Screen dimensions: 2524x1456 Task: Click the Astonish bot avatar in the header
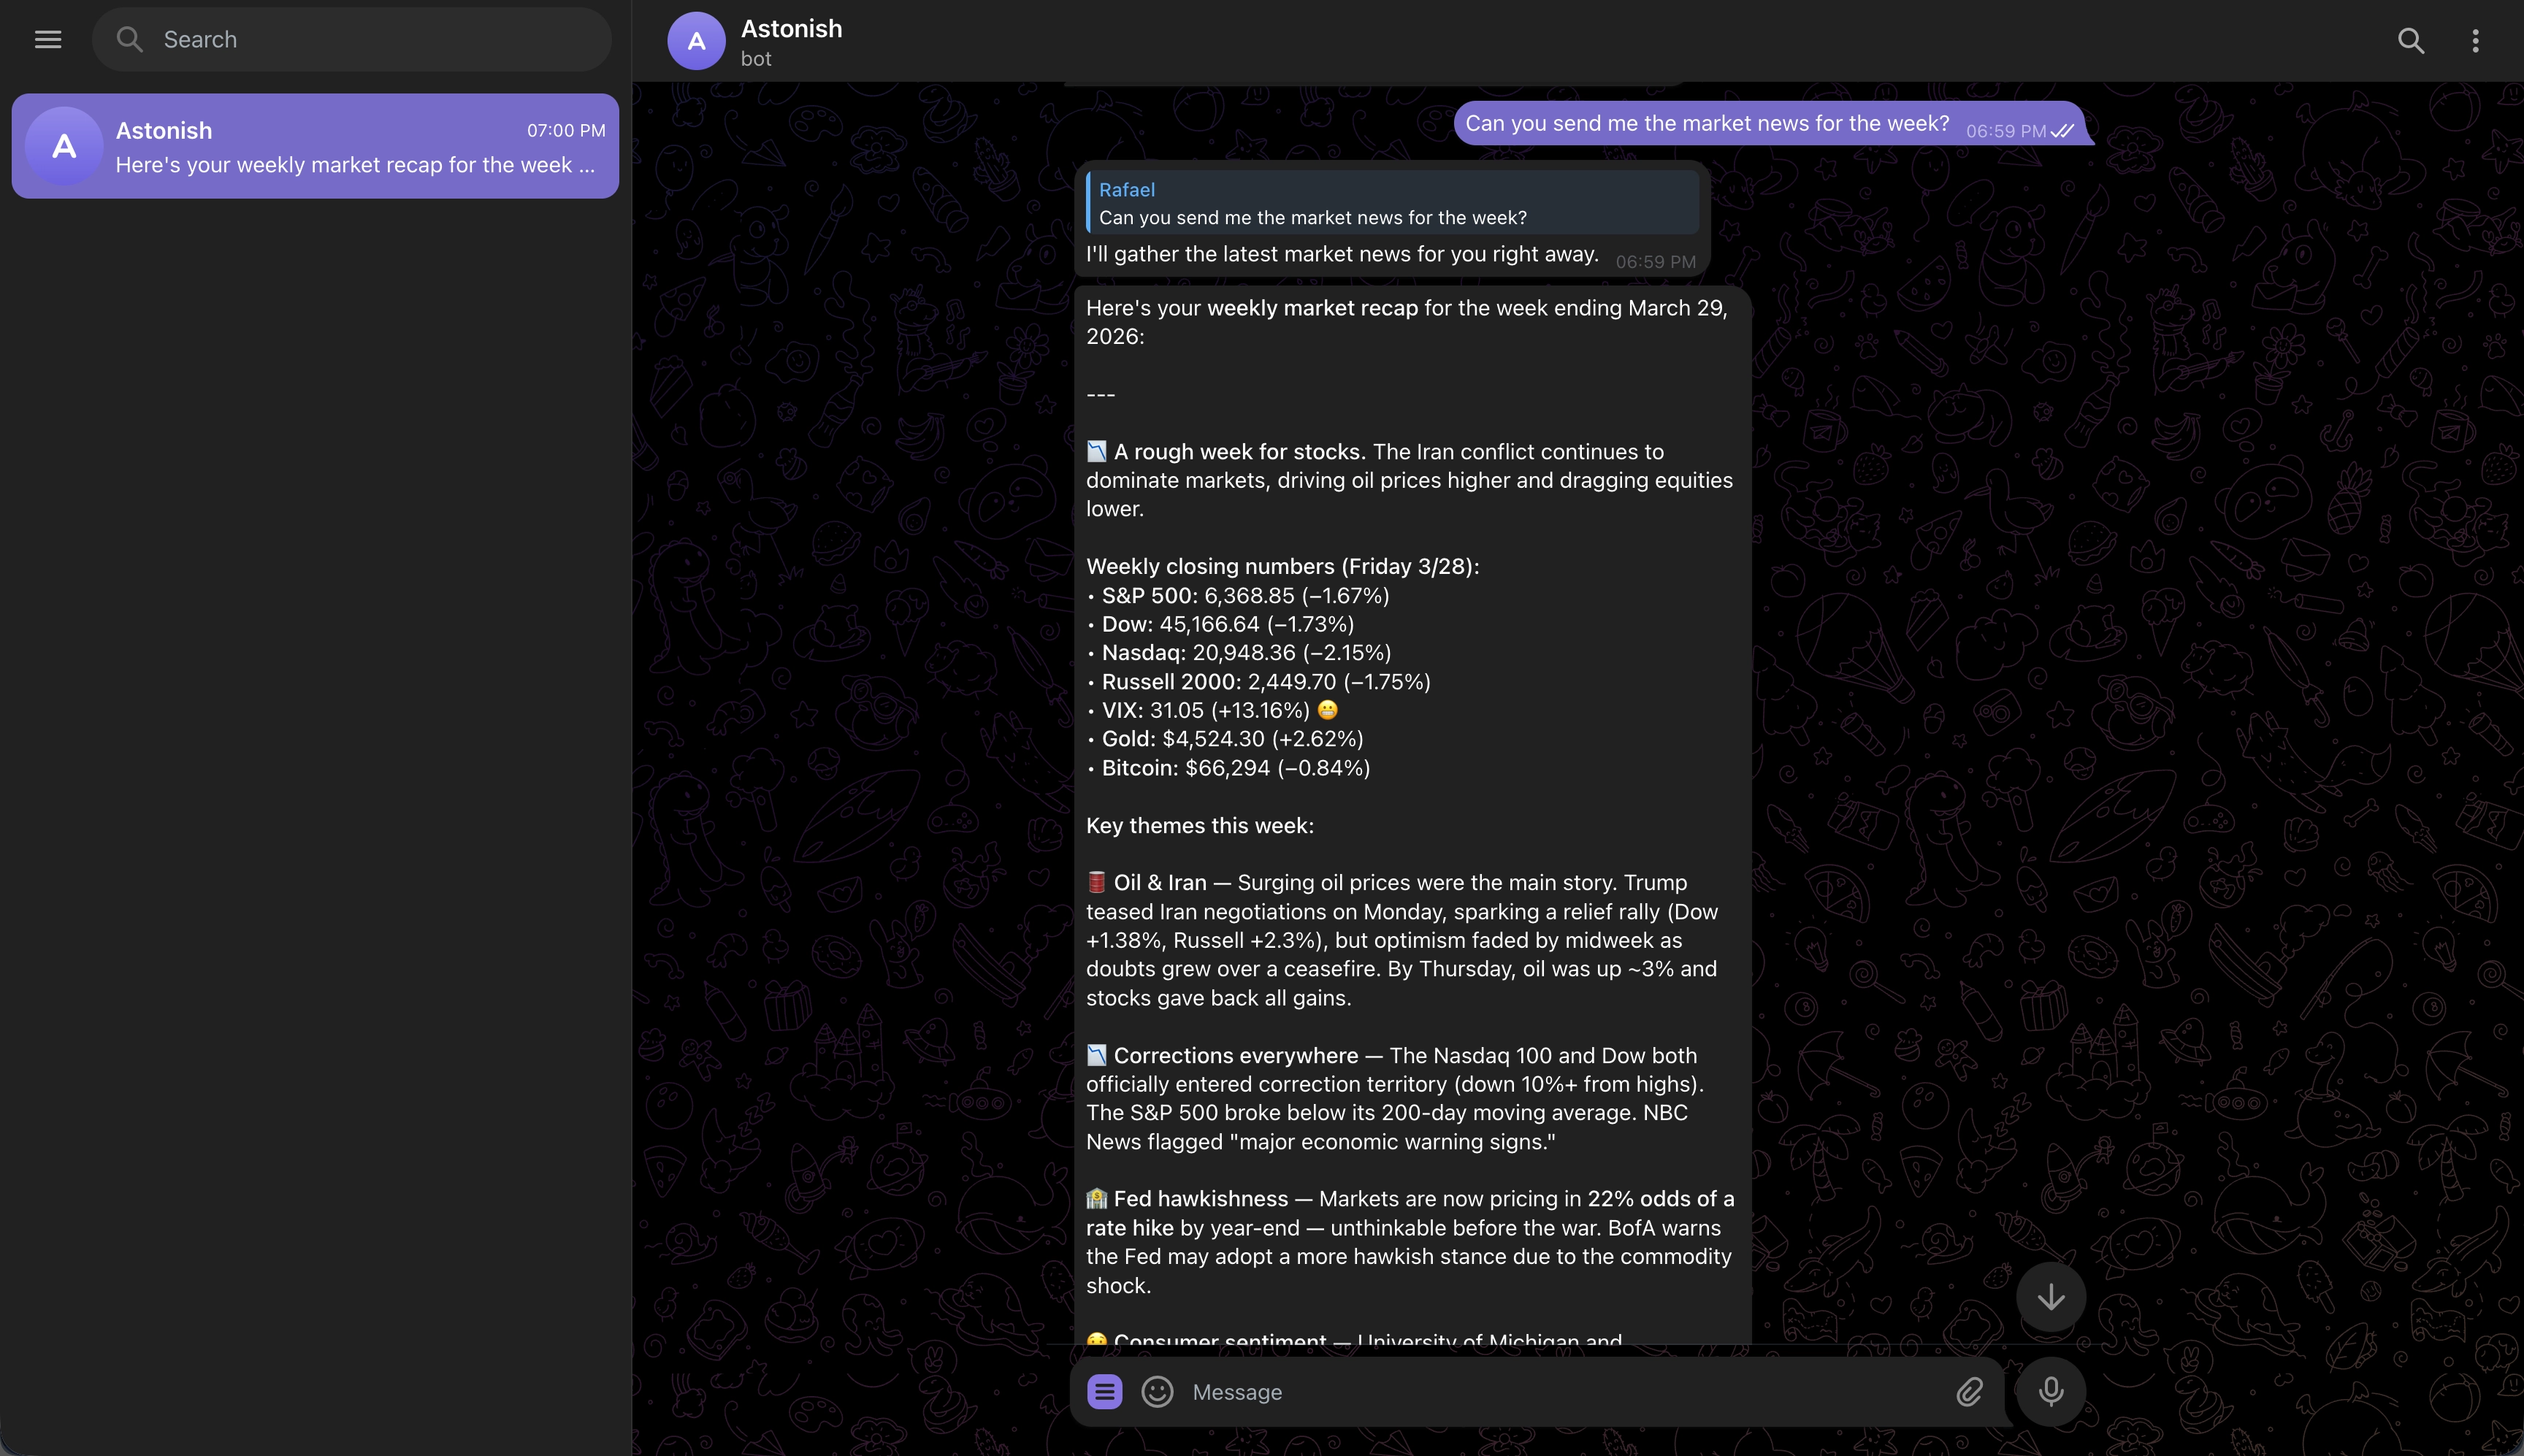pos(695,41)
